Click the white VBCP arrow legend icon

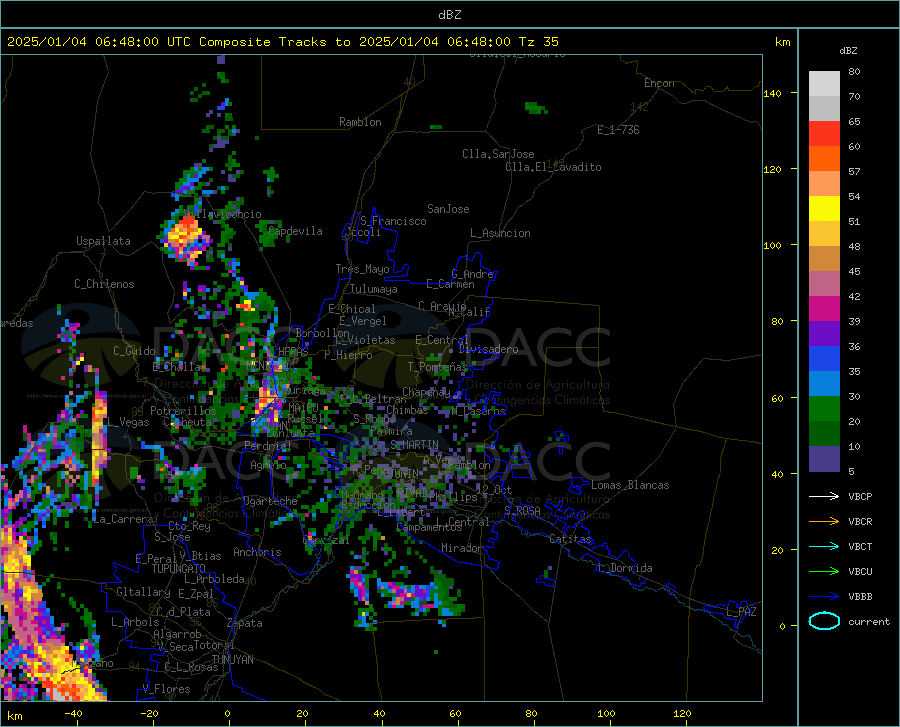click(x=824, y=496)
